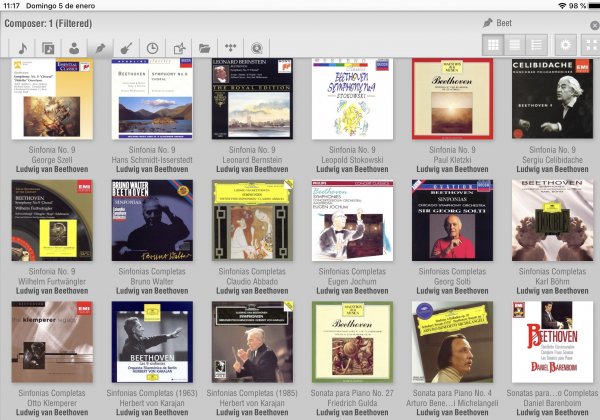This screenshot has height=420, width=600.
Task: Open Hans Schmidt-Isserstedt Sinfonia No. 9 cover
Action: click(152, 99)
